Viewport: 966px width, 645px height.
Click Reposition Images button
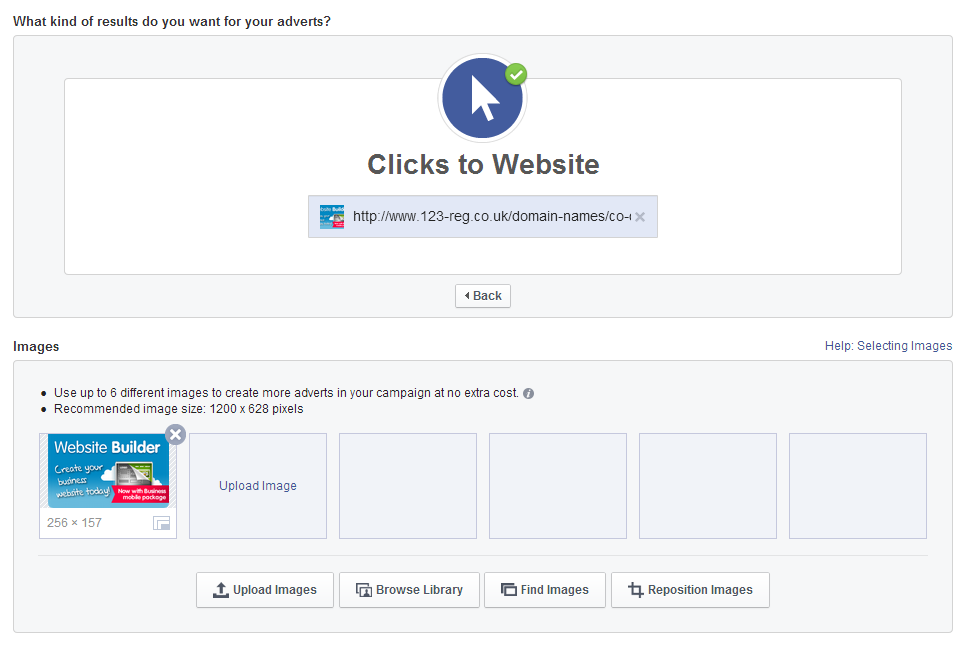coord(691,590)
